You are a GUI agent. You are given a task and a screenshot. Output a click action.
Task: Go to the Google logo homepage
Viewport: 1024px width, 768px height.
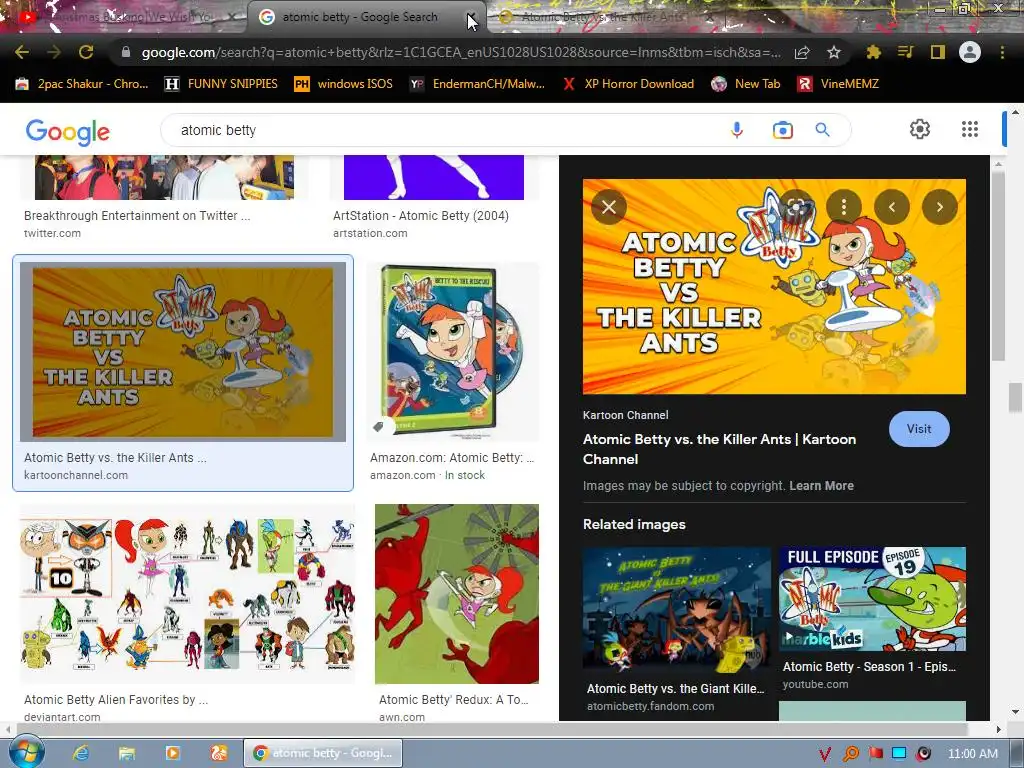[68, 131]
